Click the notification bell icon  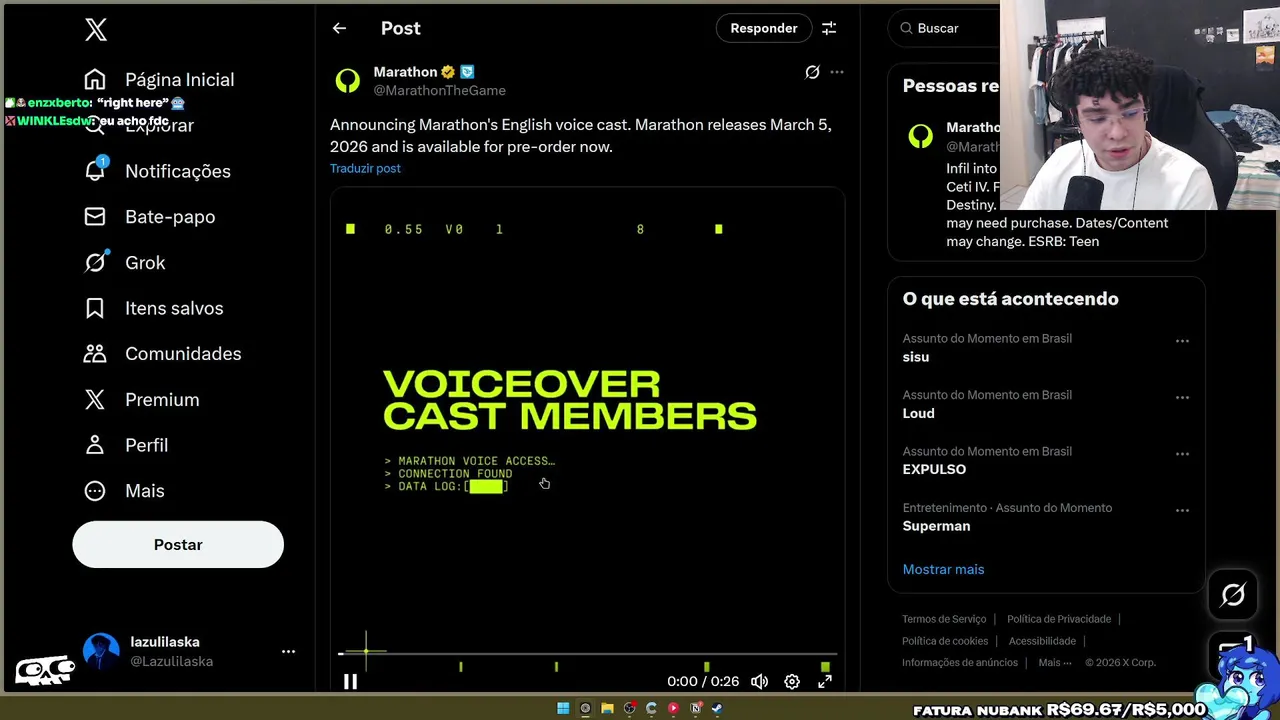pos(95,171)
